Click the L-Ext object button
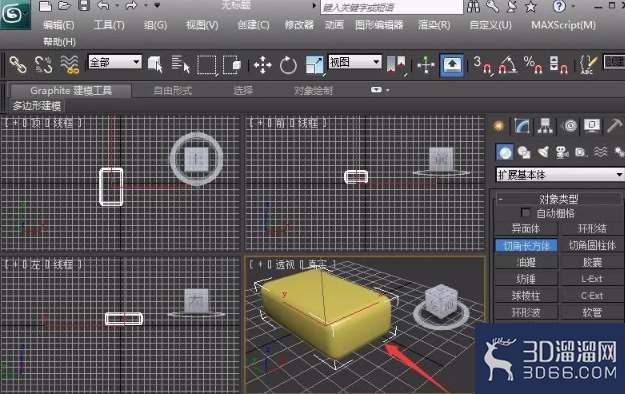 tap(592, 279)
